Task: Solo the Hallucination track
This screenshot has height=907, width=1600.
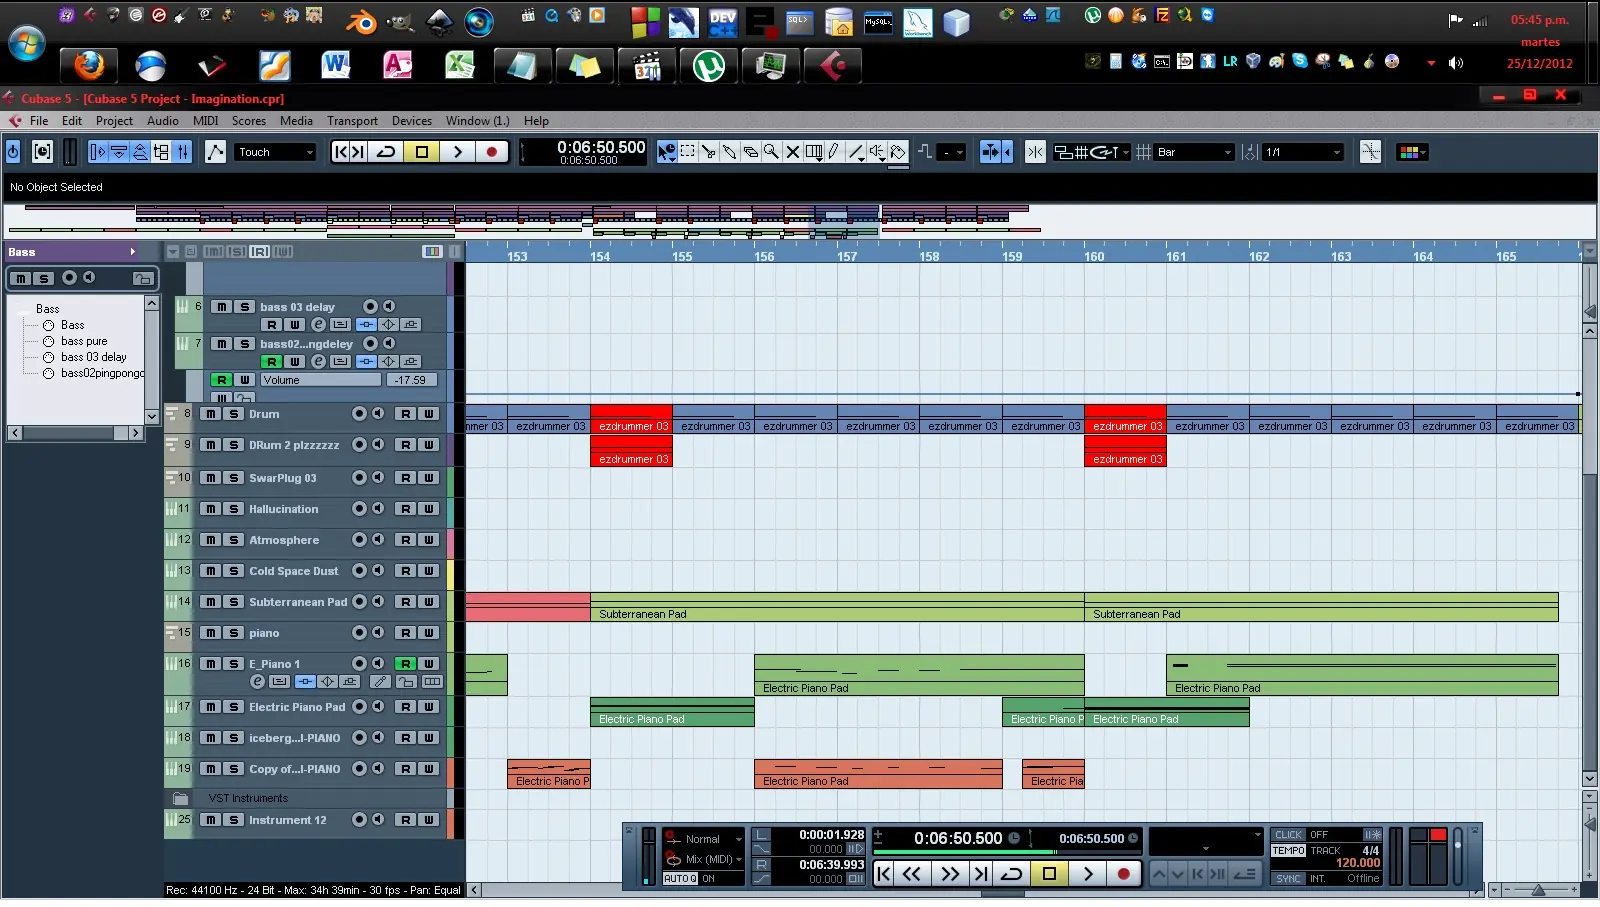Action: 234,509
